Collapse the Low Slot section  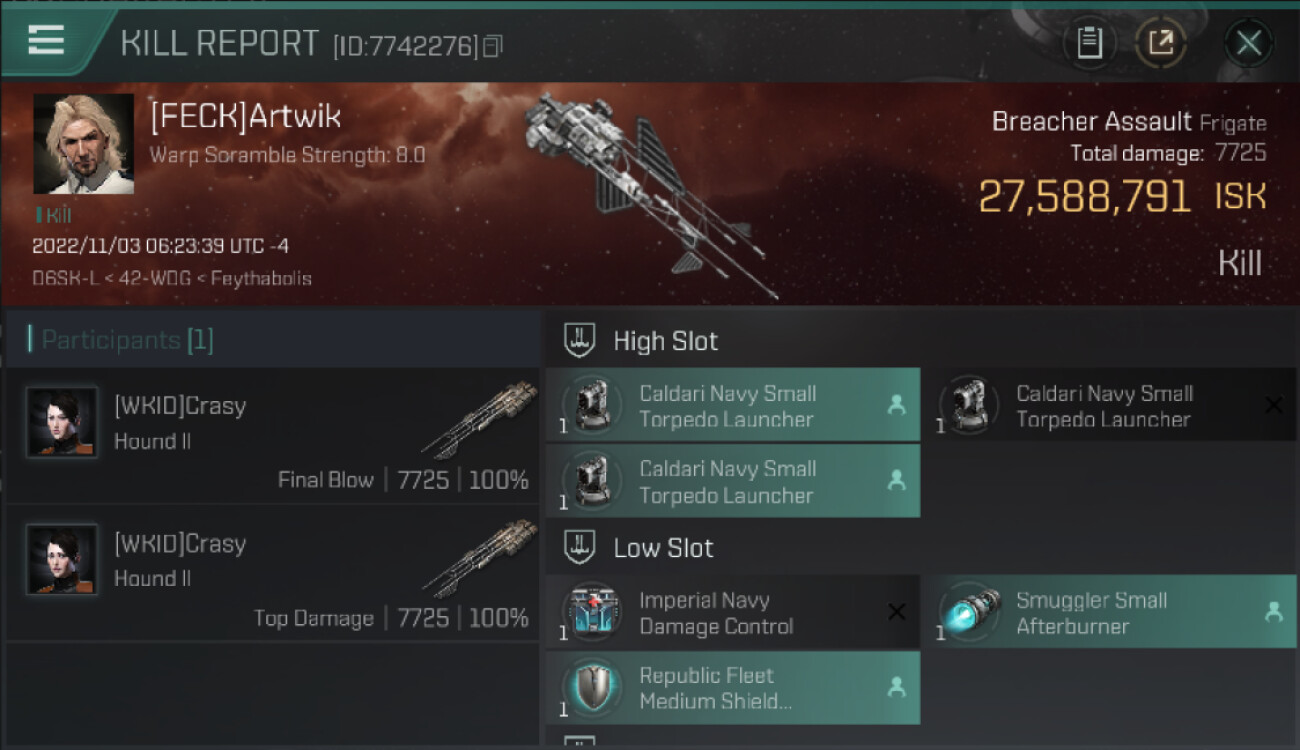(x=581, y=547)
